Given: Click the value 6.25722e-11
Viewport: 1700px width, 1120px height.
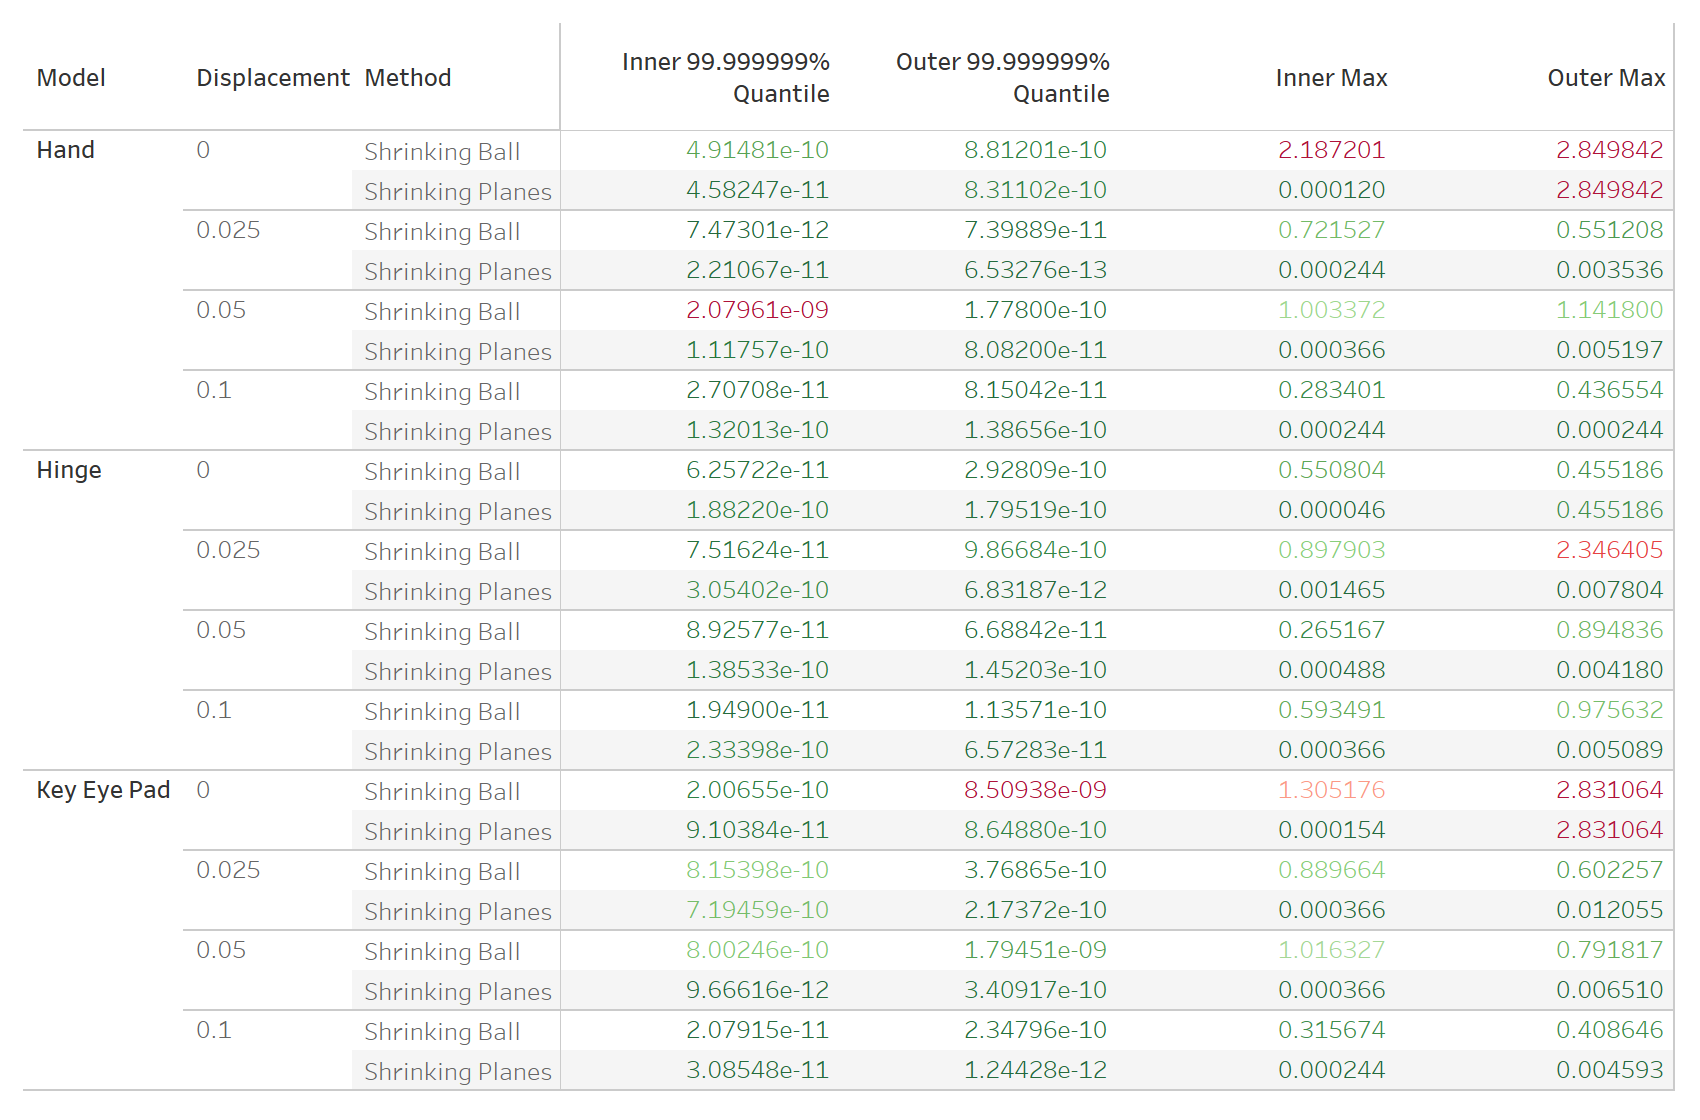Looking at the screenshot, I should (758, 470).
